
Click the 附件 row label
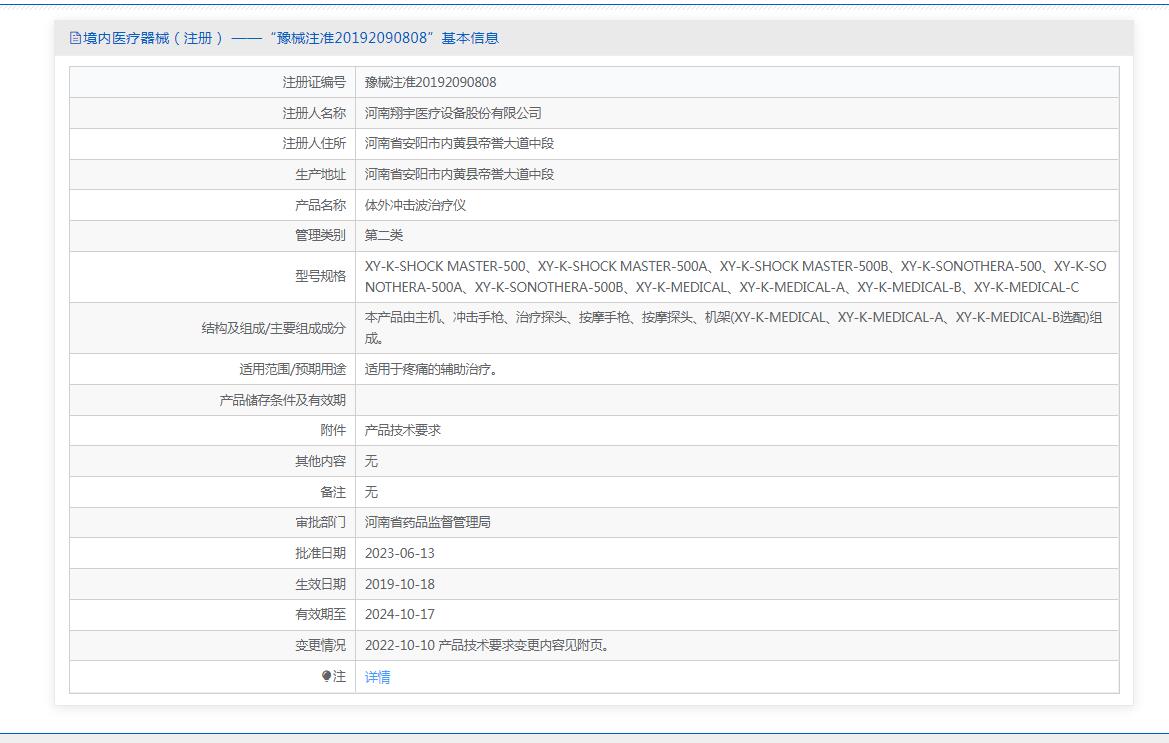point(333,430)
